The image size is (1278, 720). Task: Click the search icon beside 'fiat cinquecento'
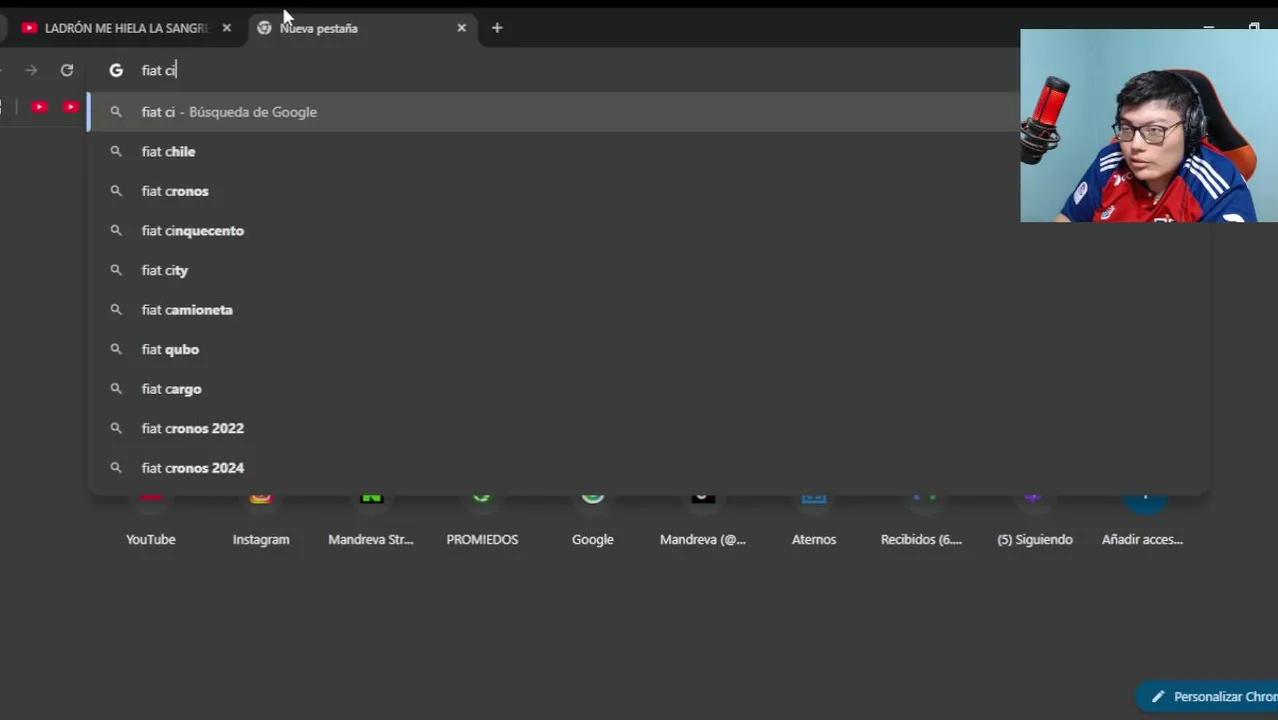pos(116,230)
